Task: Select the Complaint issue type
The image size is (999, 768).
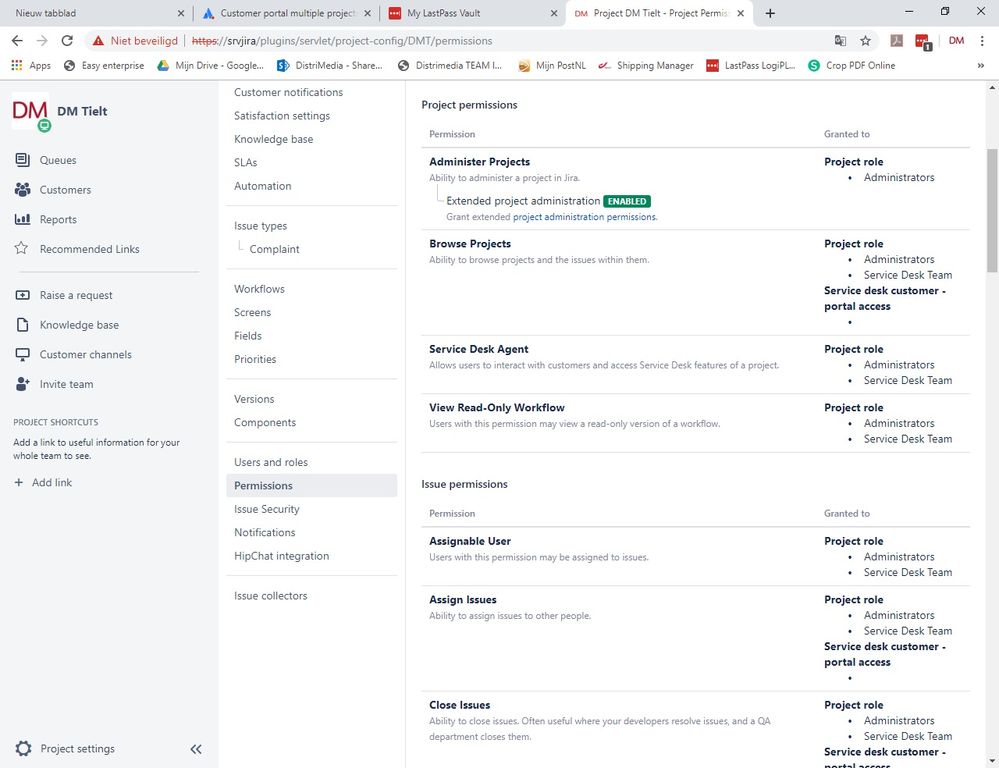Action: pyautogui.click(x=274, y=249)
